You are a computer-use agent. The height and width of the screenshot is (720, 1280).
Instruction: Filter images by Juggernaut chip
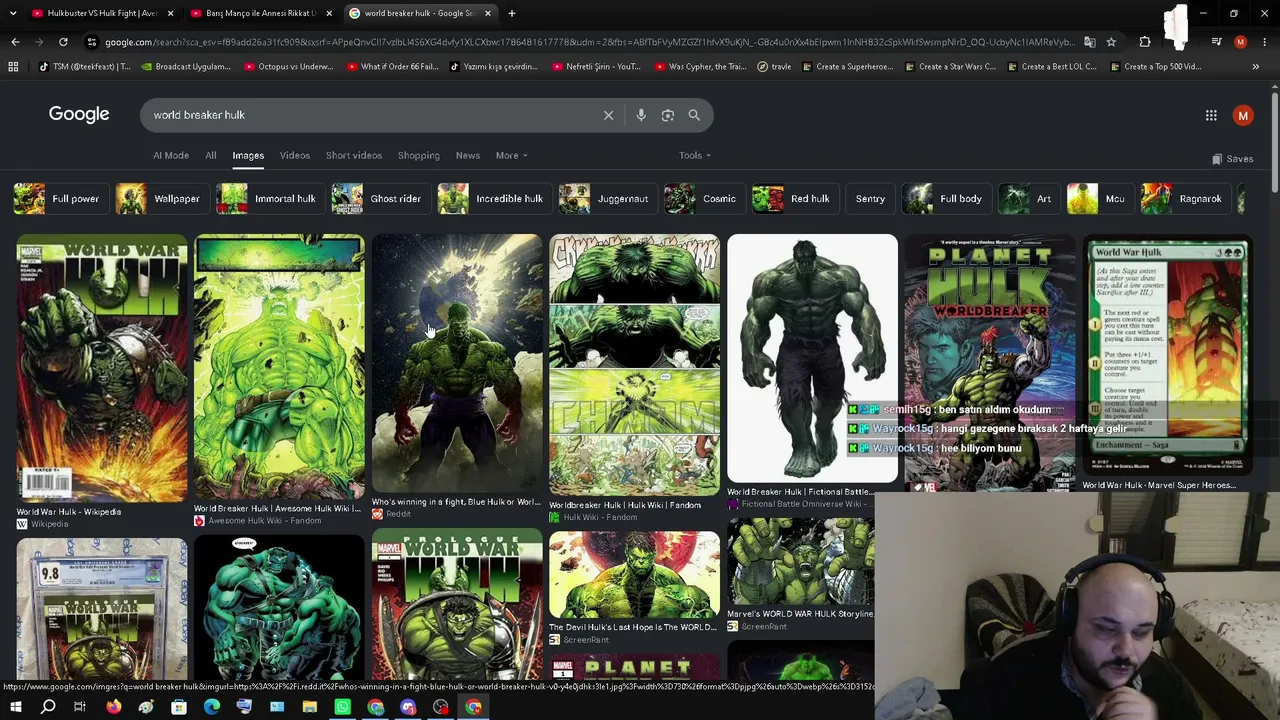click(606, 199)
